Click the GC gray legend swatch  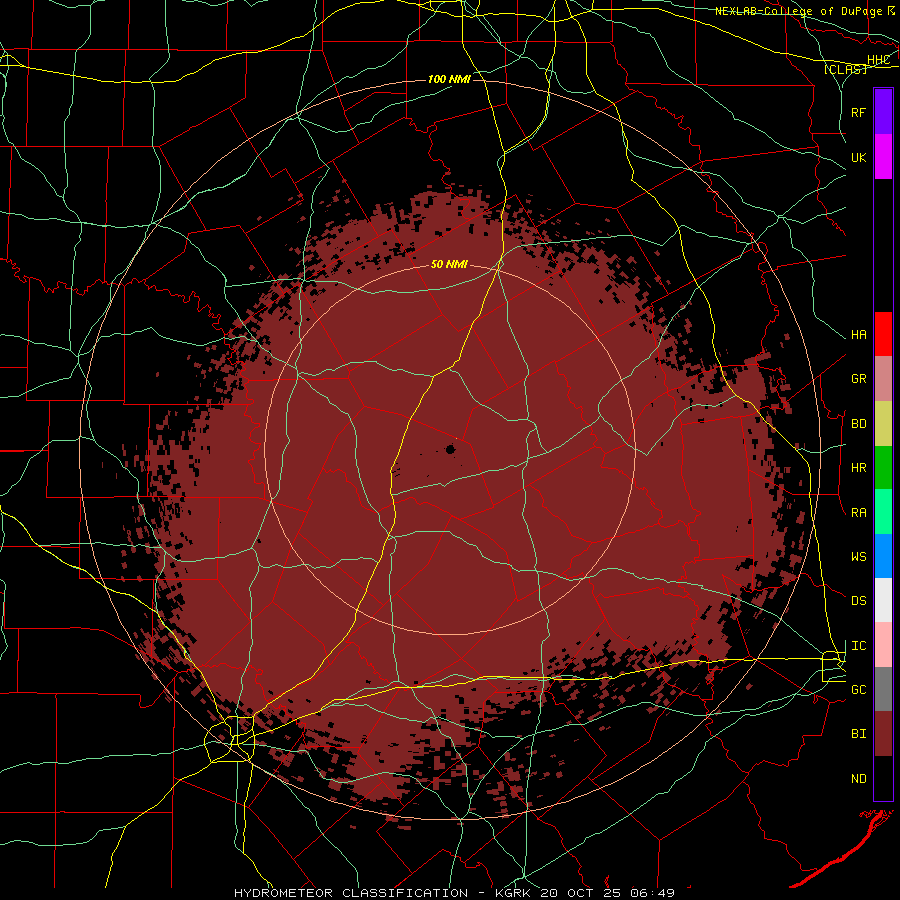click(x=883, y=689)
